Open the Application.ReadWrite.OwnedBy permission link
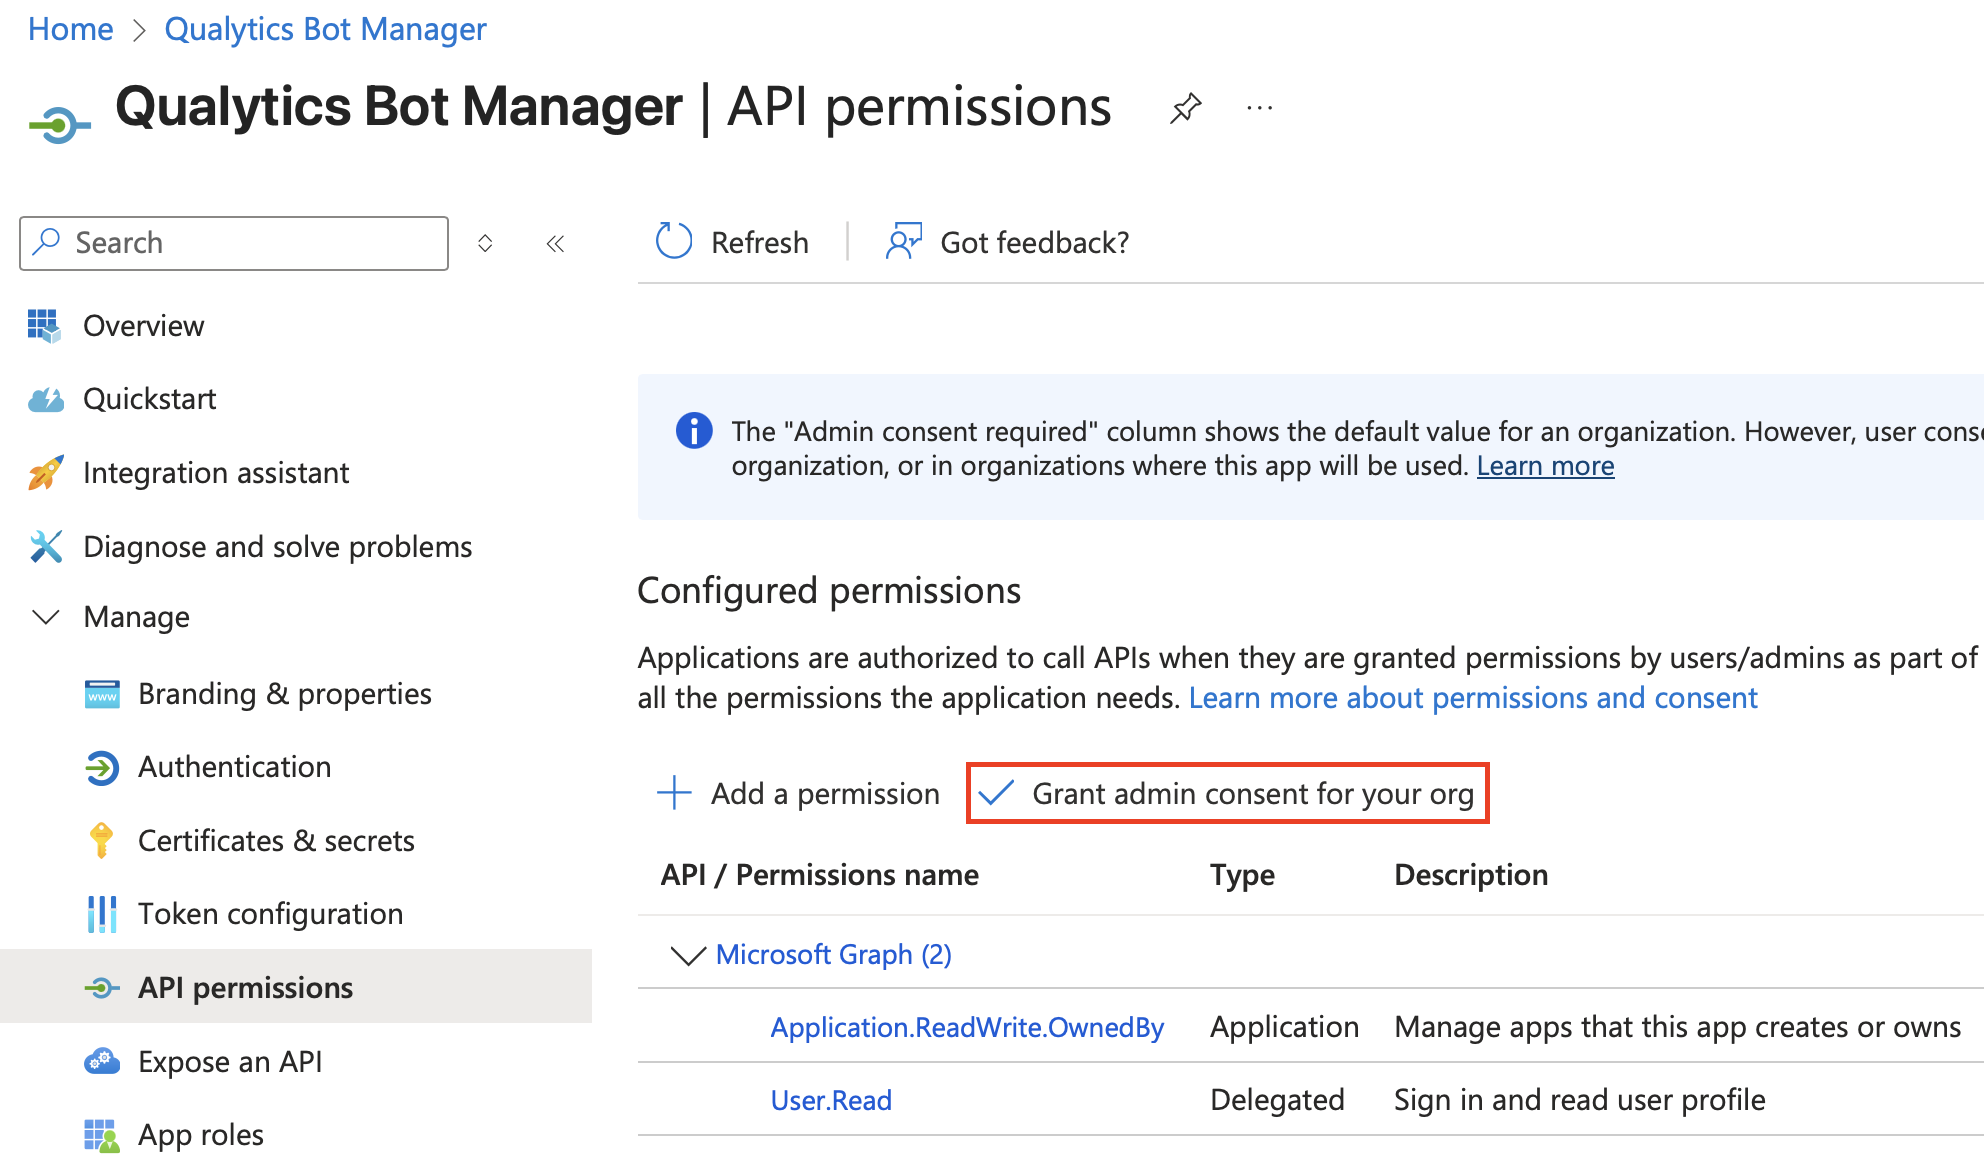 (966, 1026)
